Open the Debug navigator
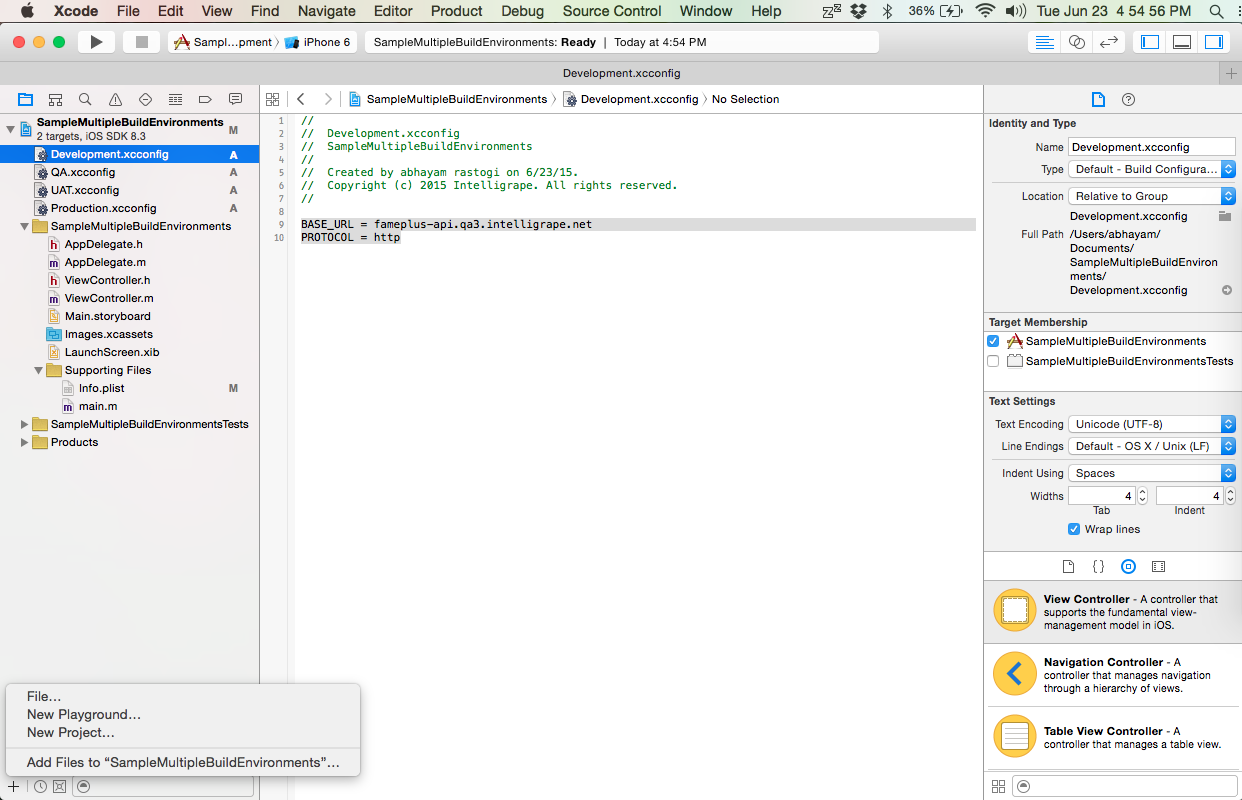 [176, 99]
